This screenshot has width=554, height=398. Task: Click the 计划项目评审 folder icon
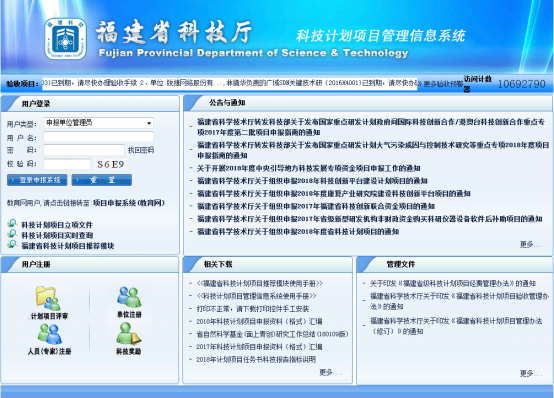click(47, 299)
